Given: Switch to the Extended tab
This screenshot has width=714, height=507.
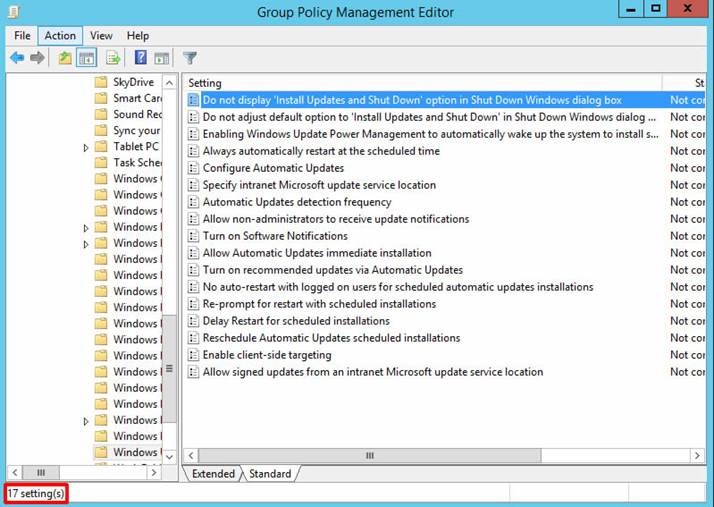Looking at the screenshot, I should coord(213,474).
